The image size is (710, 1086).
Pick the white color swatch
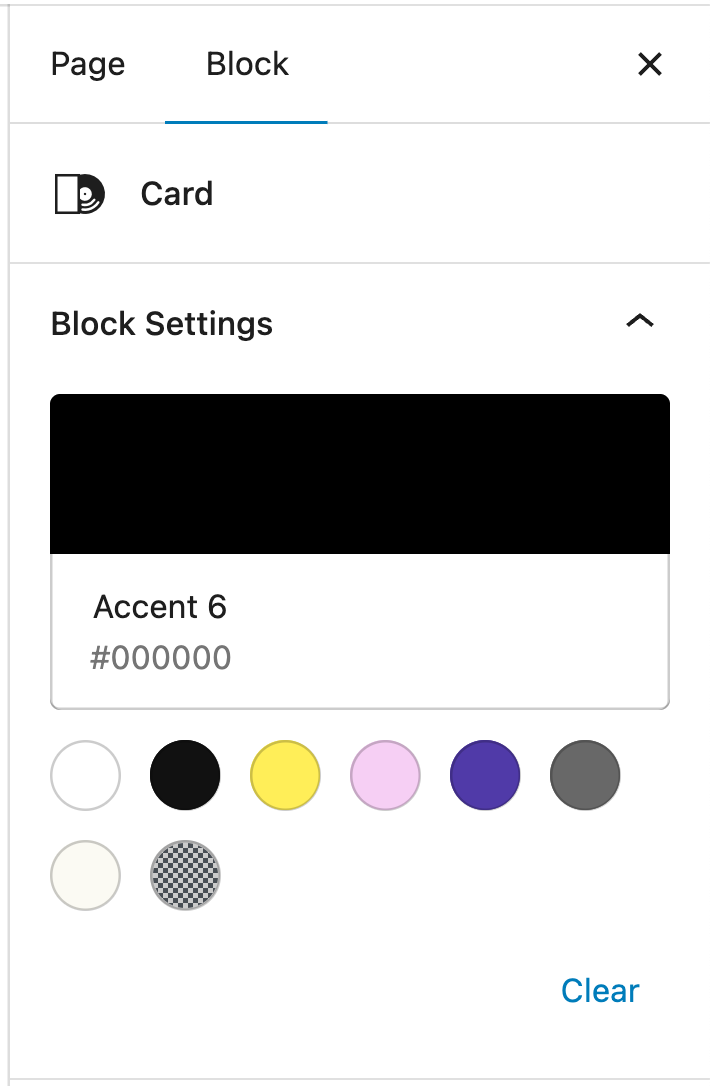(x=86, y=775)
